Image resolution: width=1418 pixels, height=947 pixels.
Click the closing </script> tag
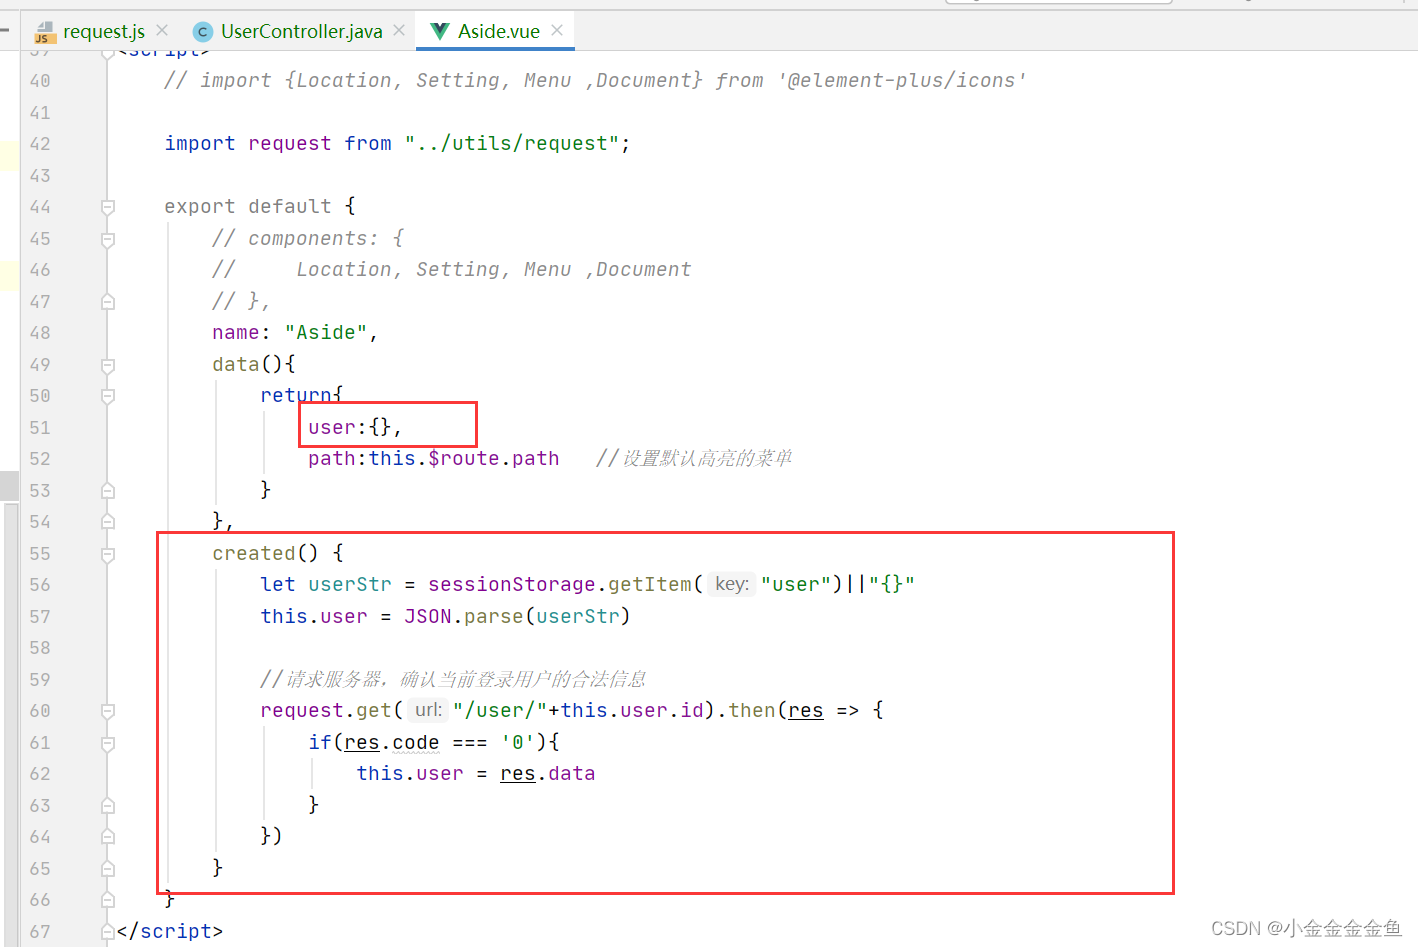pyautogui.click(x=169, y=932)
